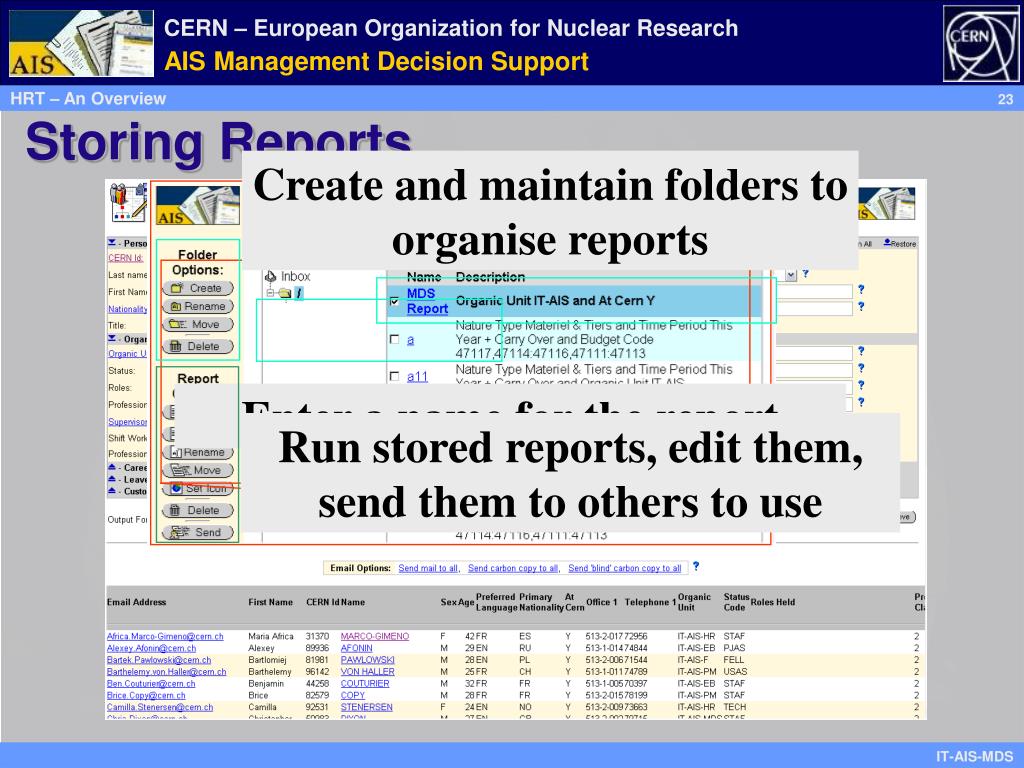This screenshot has width=1024, height=768.
Task: Email Alexey.Afonin@cern.ch
Action: coord(152,648)
